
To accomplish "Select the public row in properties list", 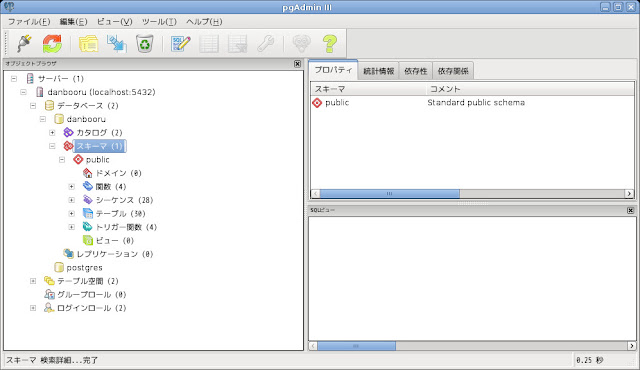I will point(472,102).
